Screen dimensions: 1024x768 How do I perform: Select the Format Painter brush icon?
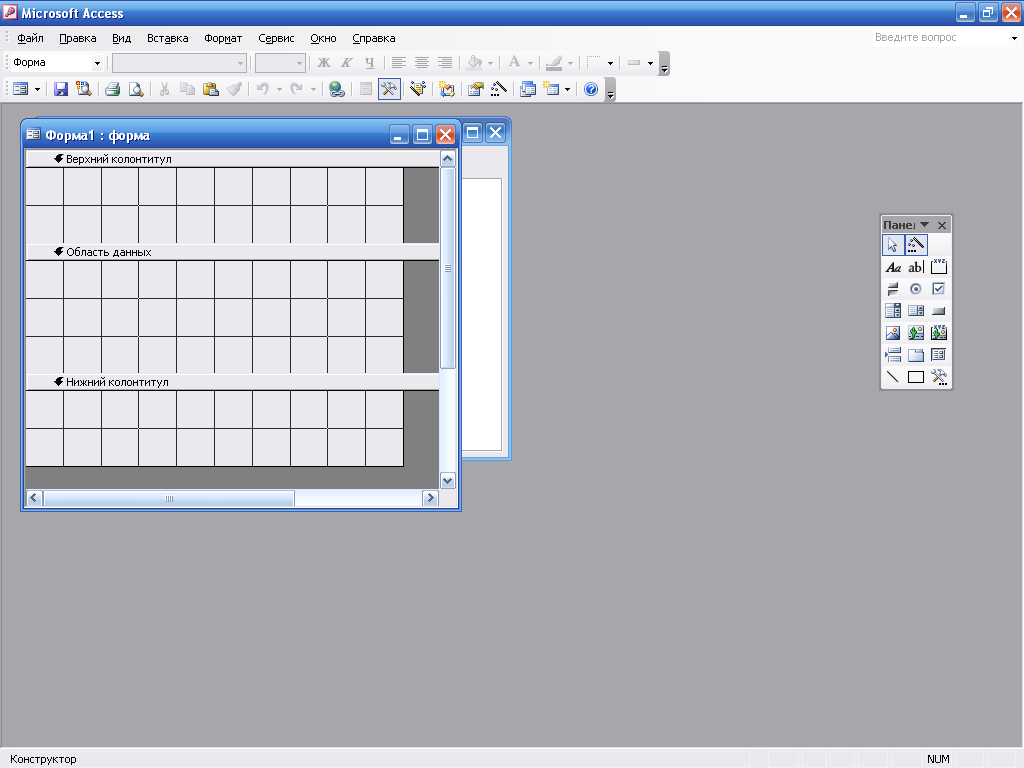(234, 89)
